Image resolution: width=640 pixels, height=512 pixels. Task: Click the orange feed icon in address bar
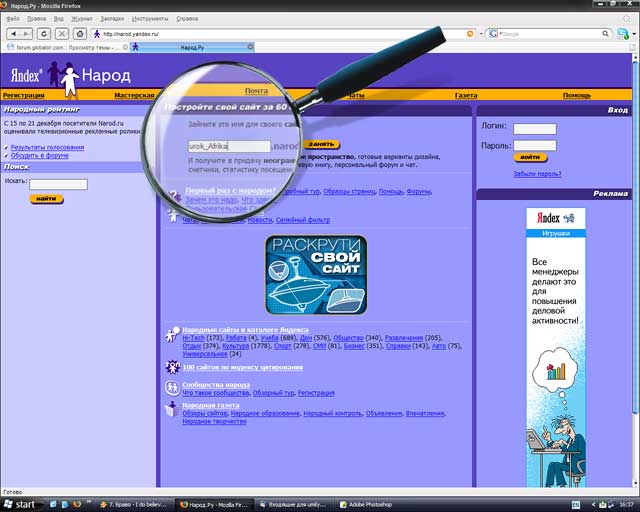coord(470,34)
